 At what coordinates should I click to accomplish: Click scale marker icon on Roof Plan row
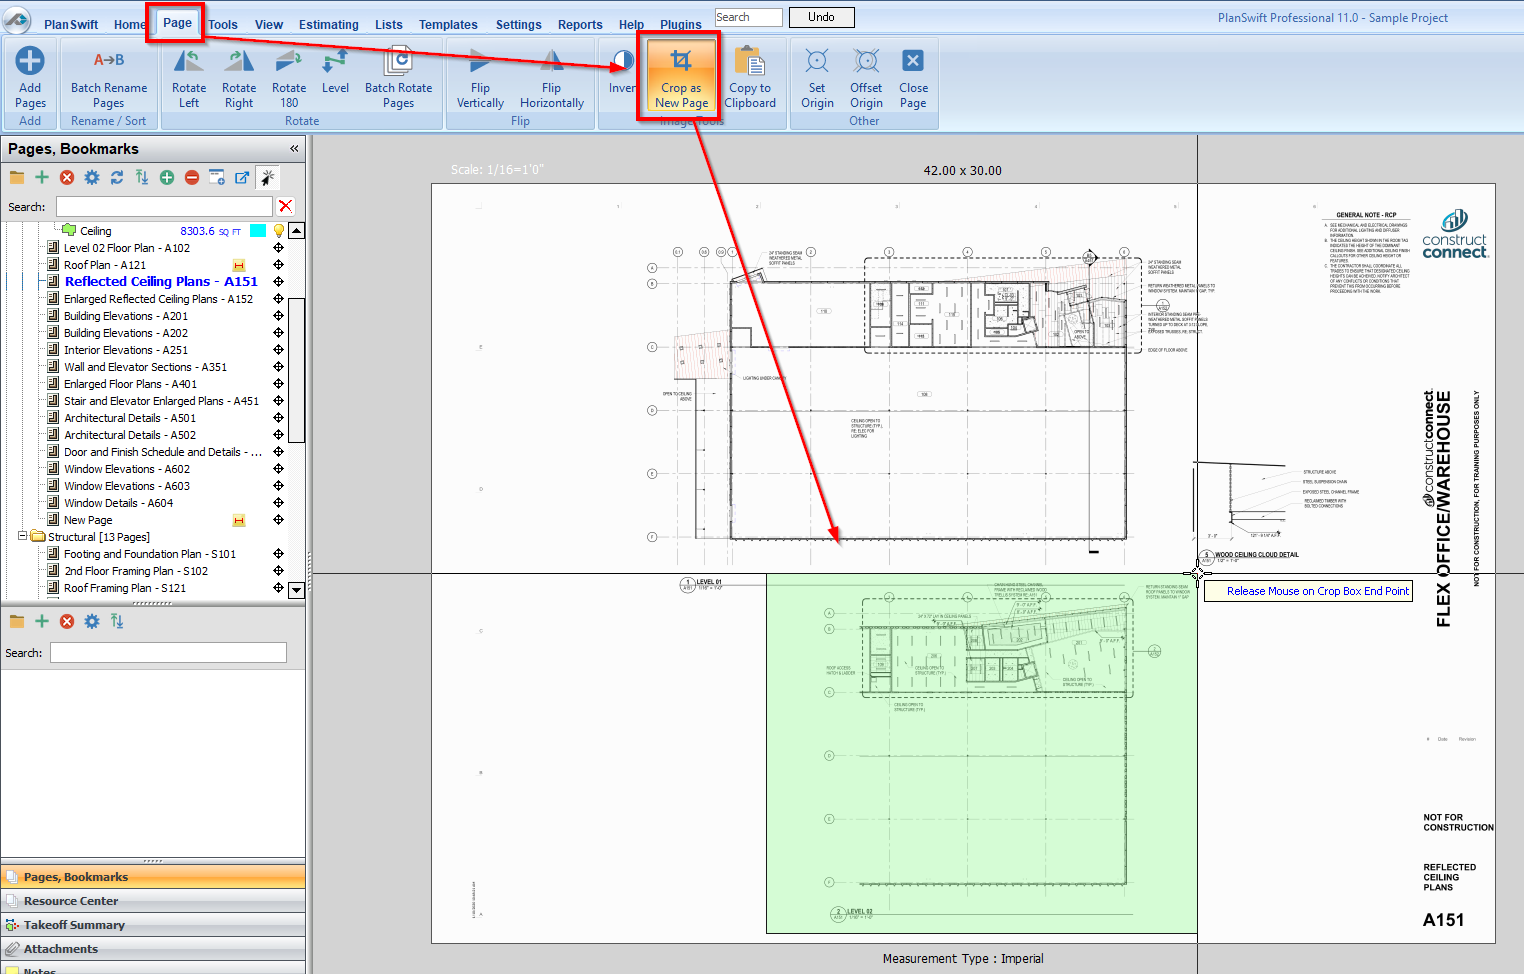(239, 265)
